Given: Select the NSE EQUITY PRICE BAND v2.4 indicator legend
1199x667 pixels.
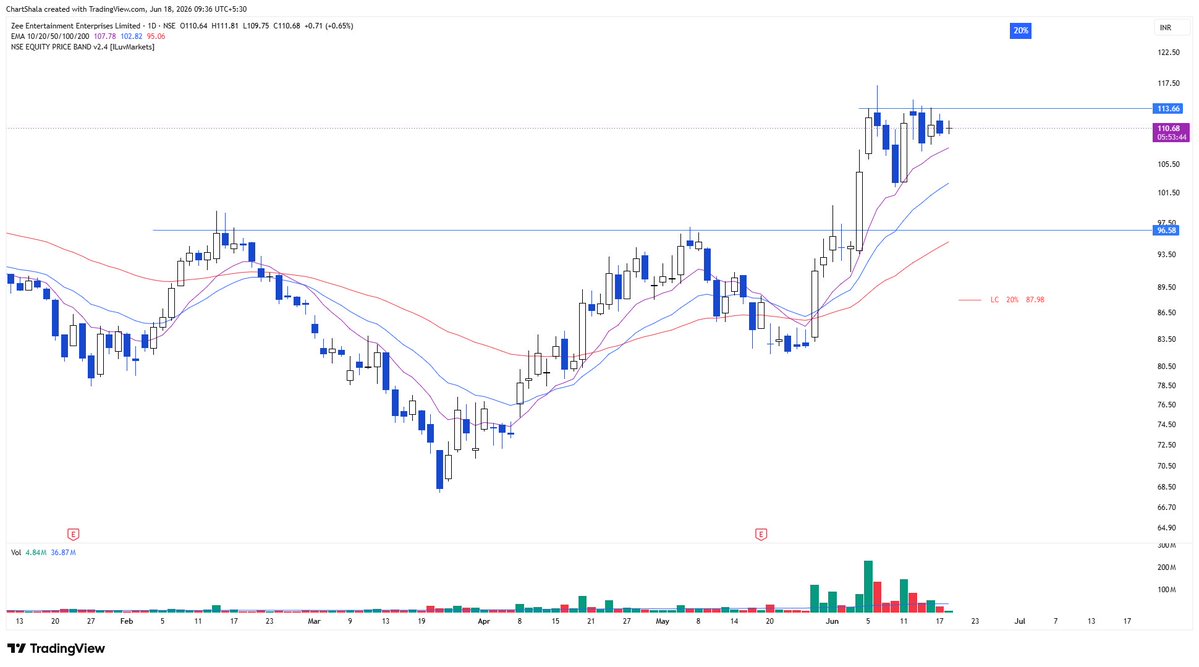Looking at the screenshot, I should [x=83, y=47].
